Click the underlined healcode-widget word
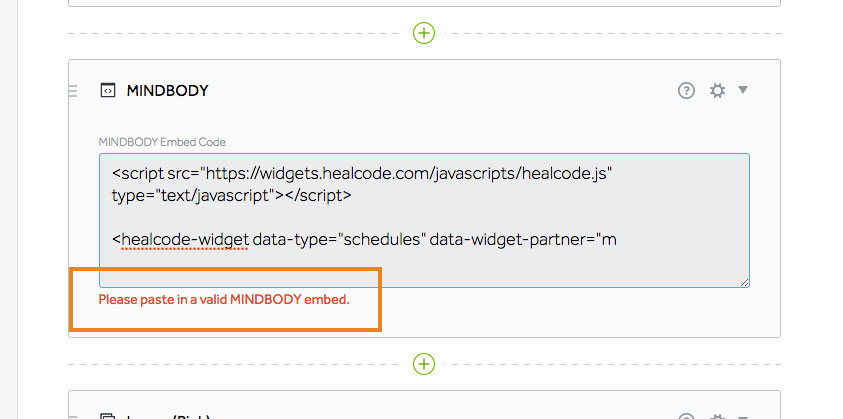This screenshot has height=419, width=843. 185,239
